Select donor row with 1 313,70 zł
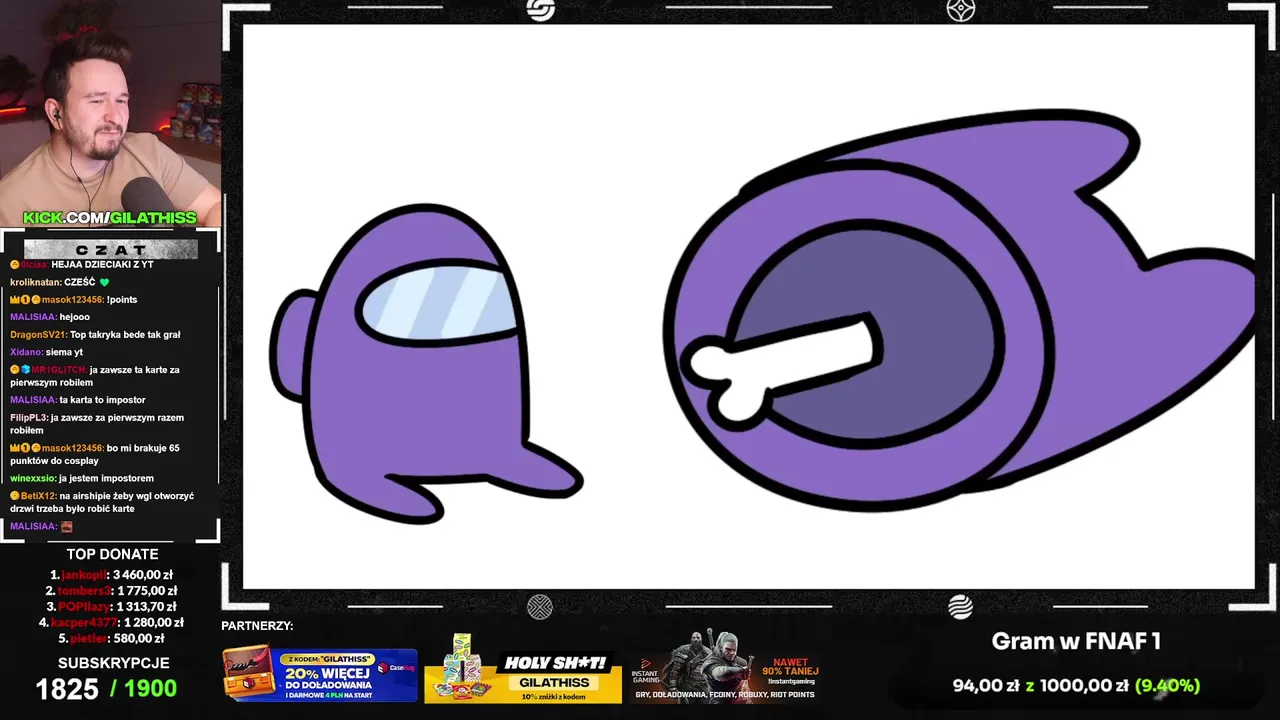This screenshot has width=1280, height=720. pyautogui.click(x=111, y=606)
